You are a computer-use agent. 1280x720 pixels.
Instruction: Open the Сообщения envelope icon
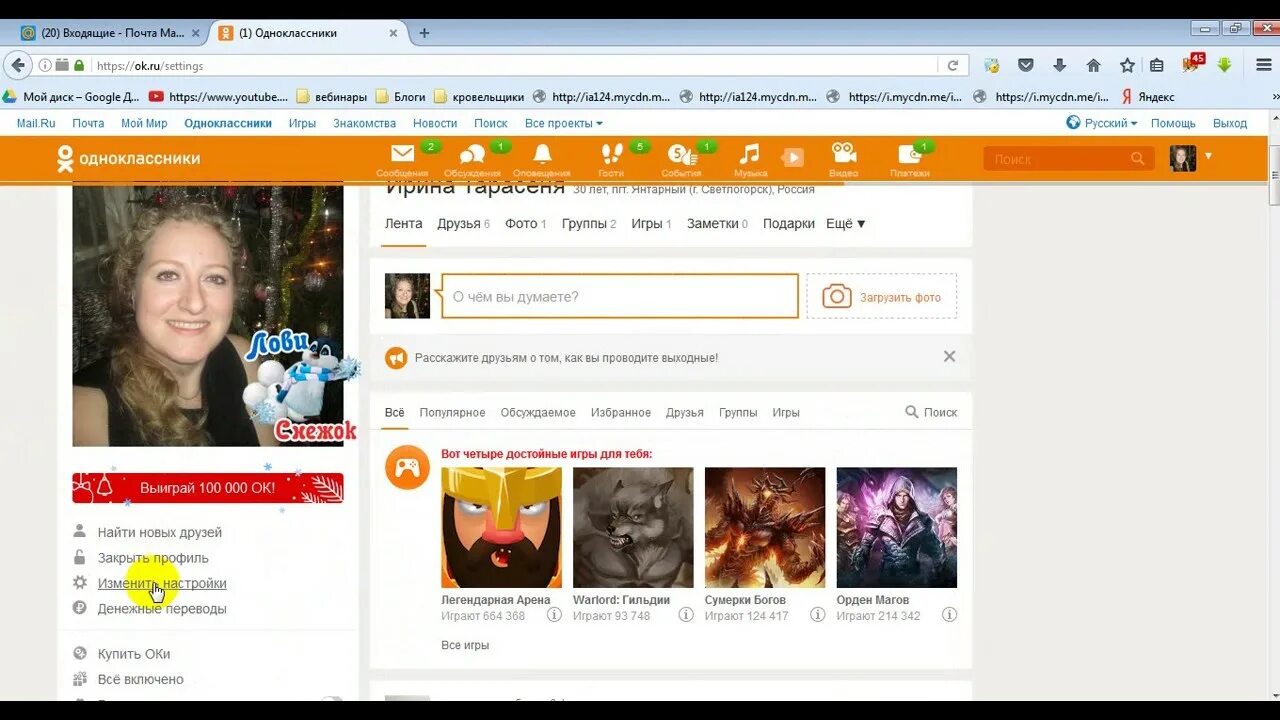point(402,154)
